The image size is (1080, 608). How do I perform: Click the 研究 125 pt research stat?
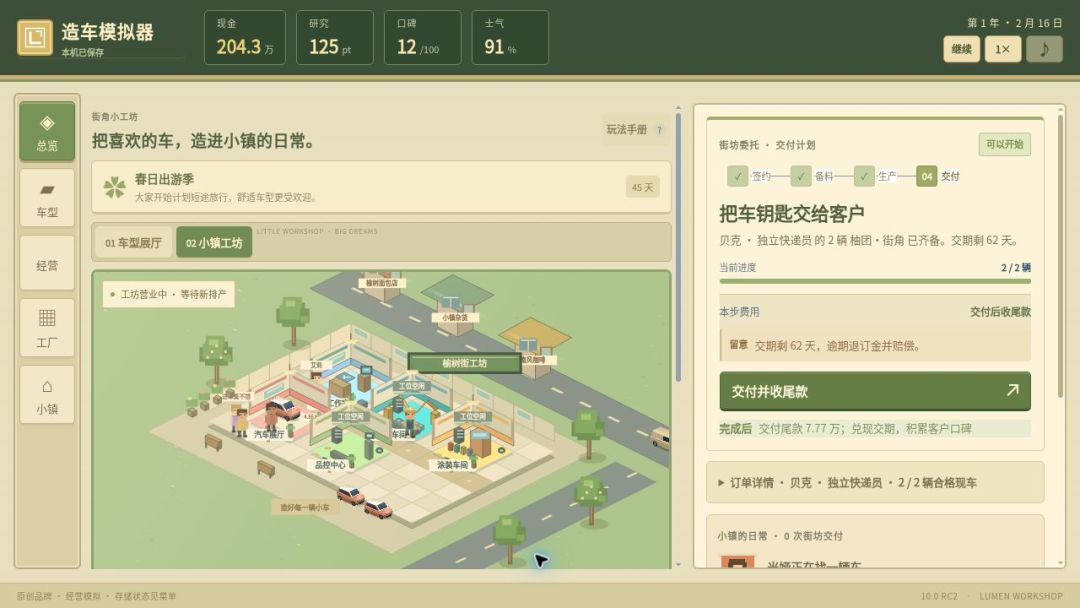pos(335,38)
